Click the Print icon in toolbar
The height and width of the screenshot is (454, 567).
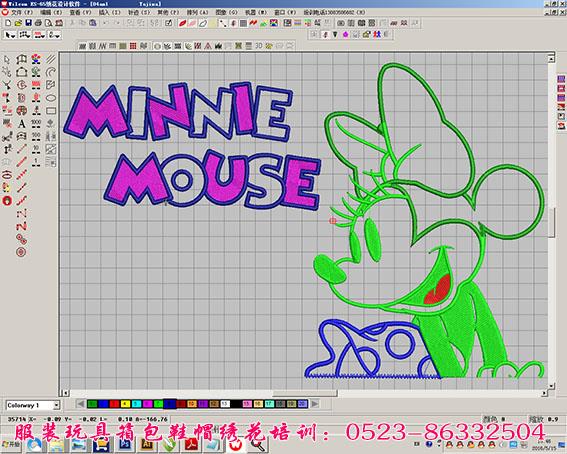click(x=38, y=23)
